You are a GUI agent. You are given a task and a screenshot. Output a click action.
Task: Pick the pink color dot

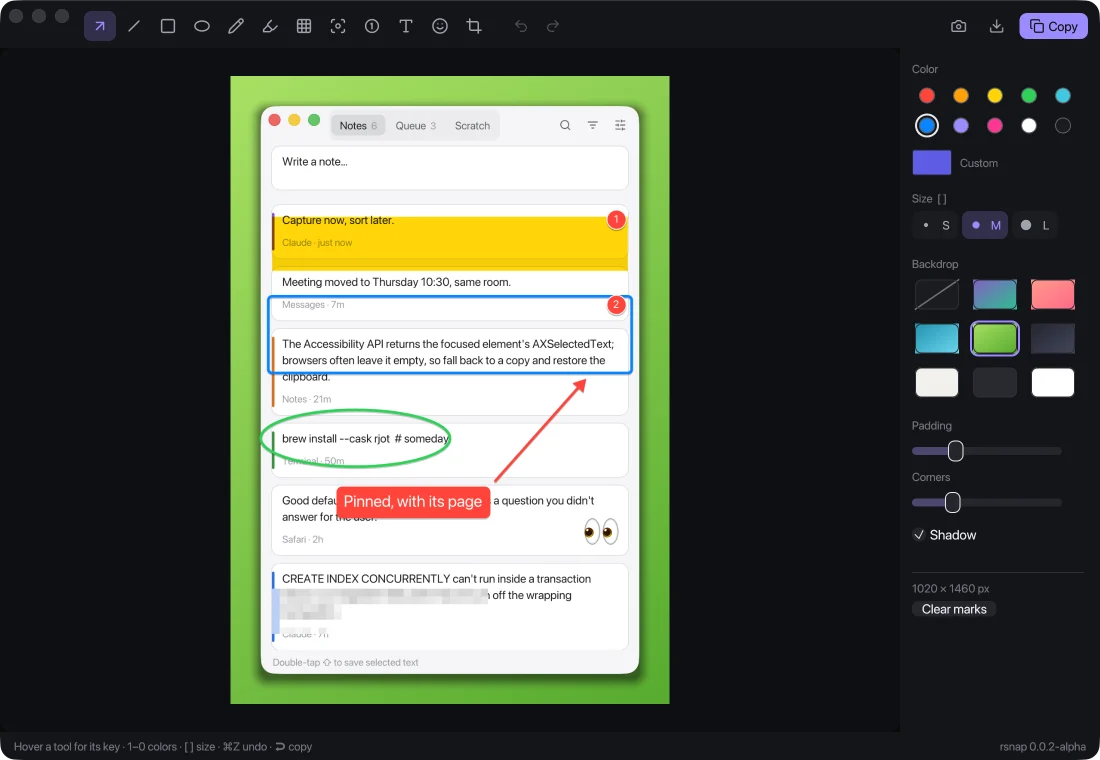pos(995,126)
